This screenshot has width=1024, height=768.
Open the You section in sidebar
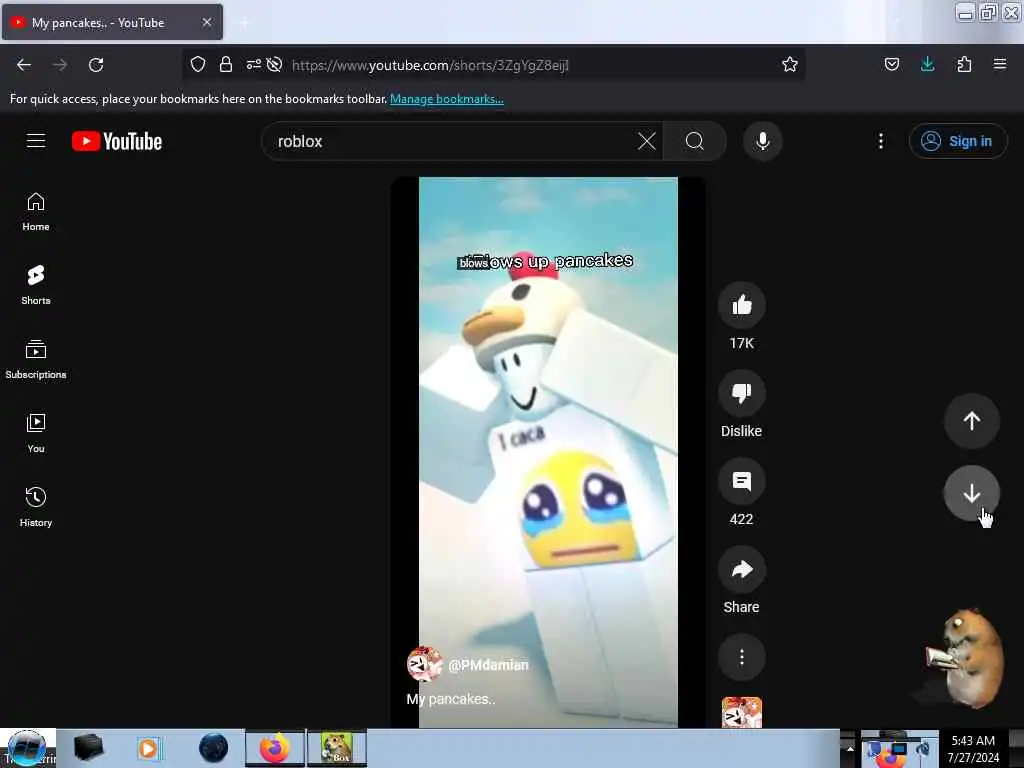[x=36, y=433]
